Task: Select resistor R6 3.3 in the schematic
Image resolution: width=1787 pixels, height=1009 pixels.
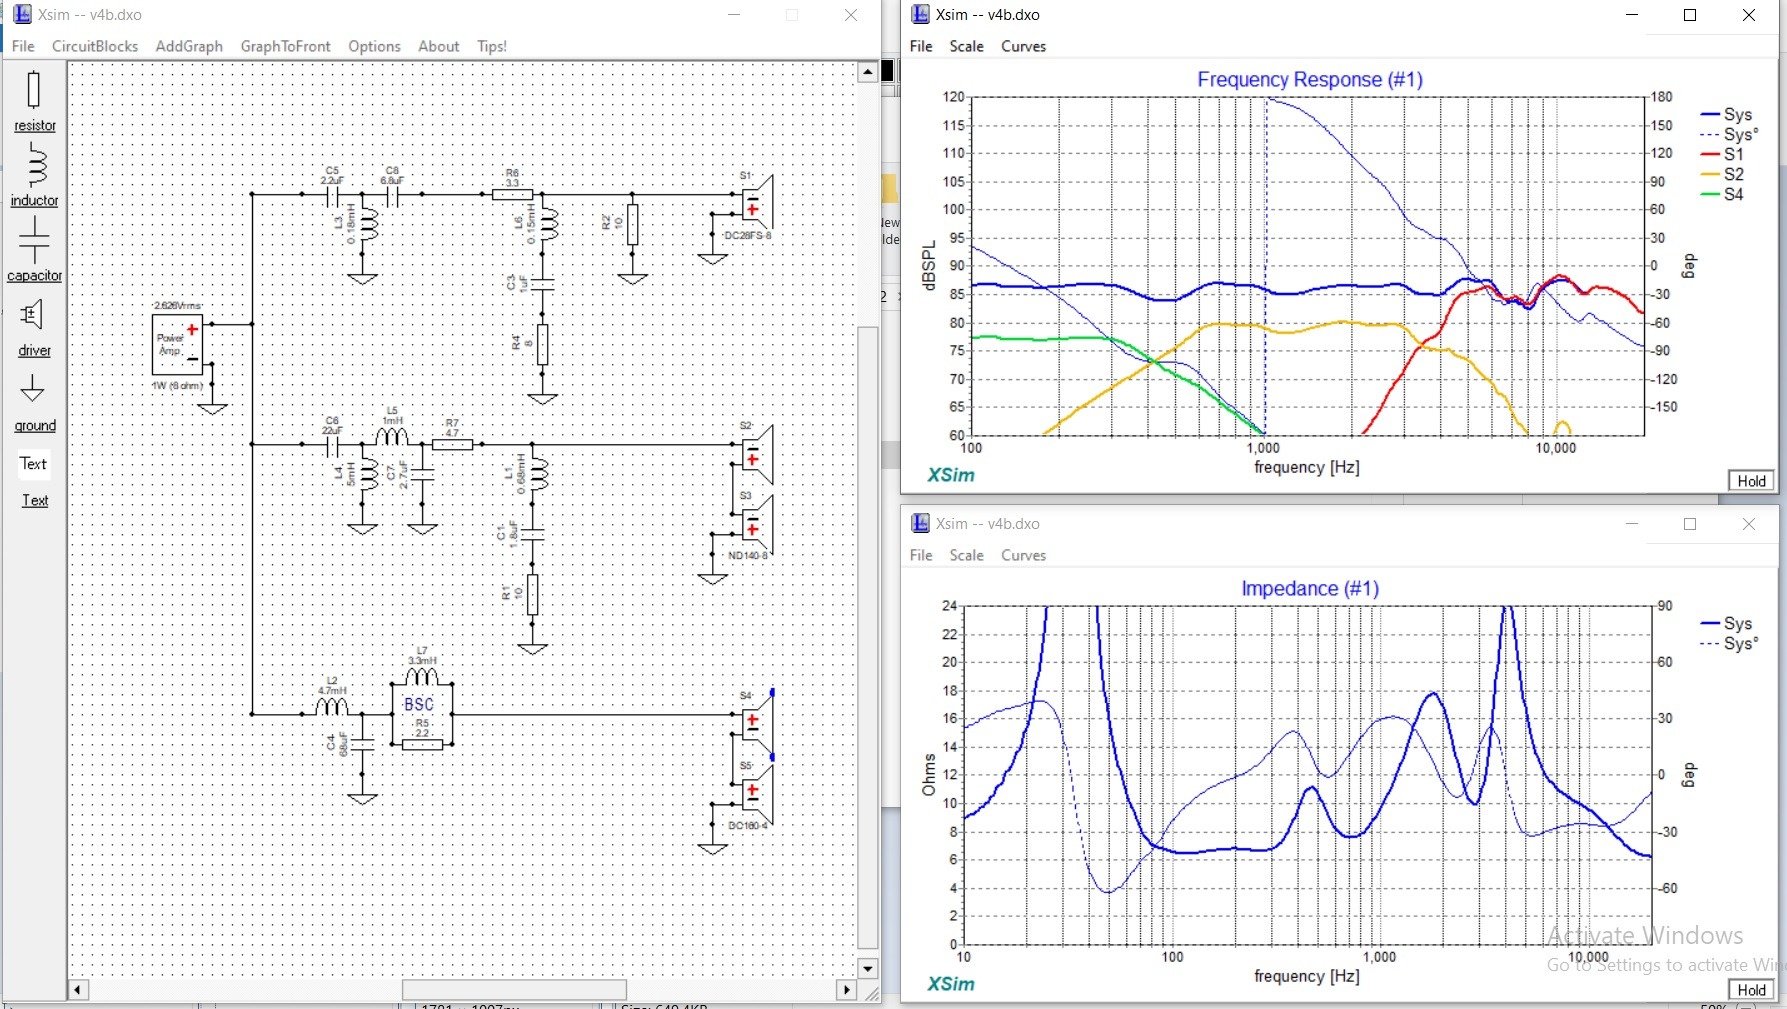Action: click(512, 193)
